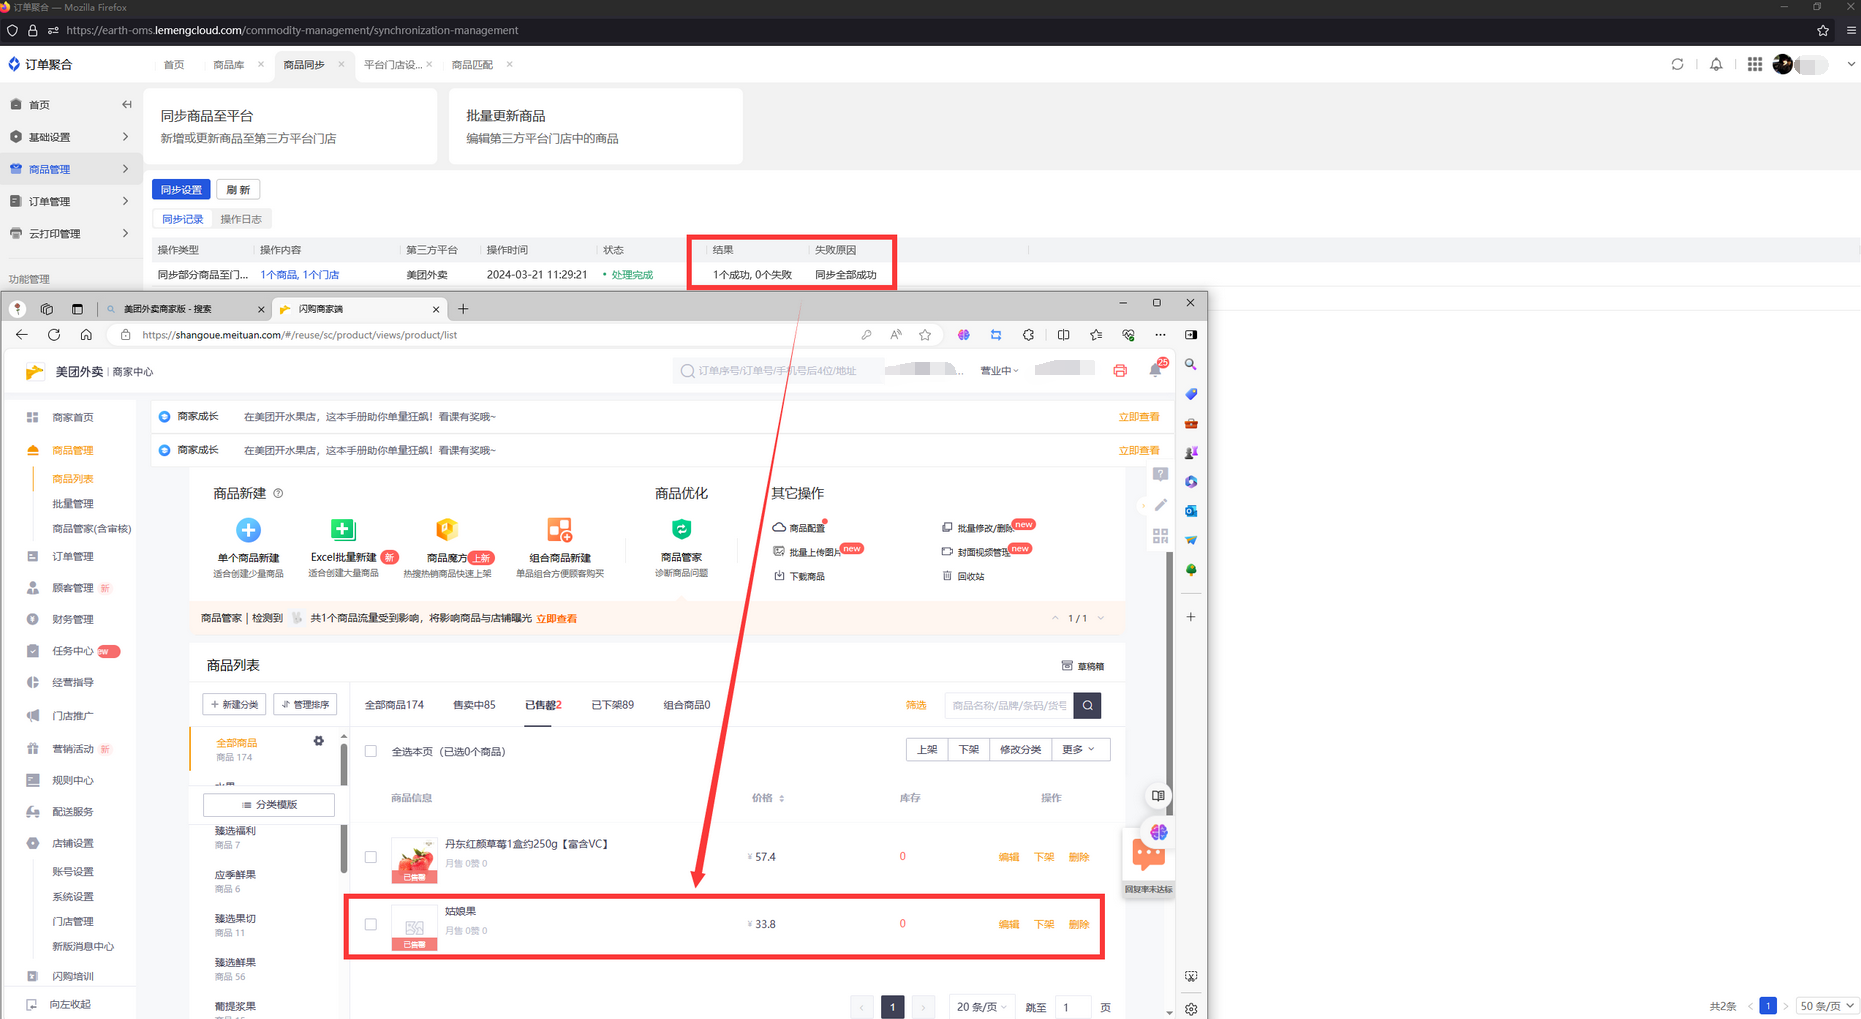Reload the Edge browser page
Viewport: 1861px width, 1019px height.
coord(54,335)
